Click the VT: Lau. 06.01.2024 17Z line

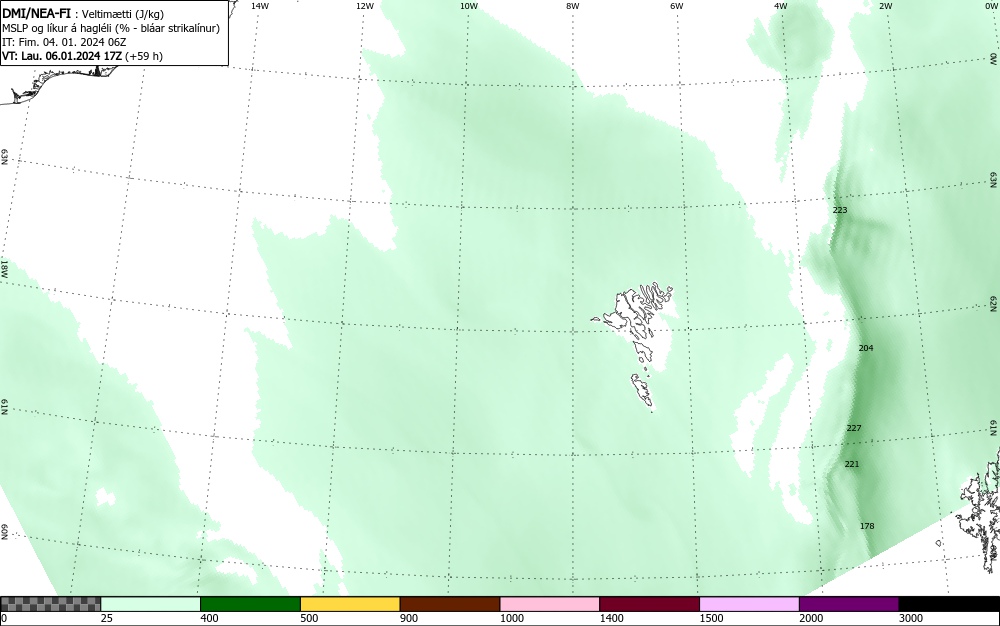[82, 56]
